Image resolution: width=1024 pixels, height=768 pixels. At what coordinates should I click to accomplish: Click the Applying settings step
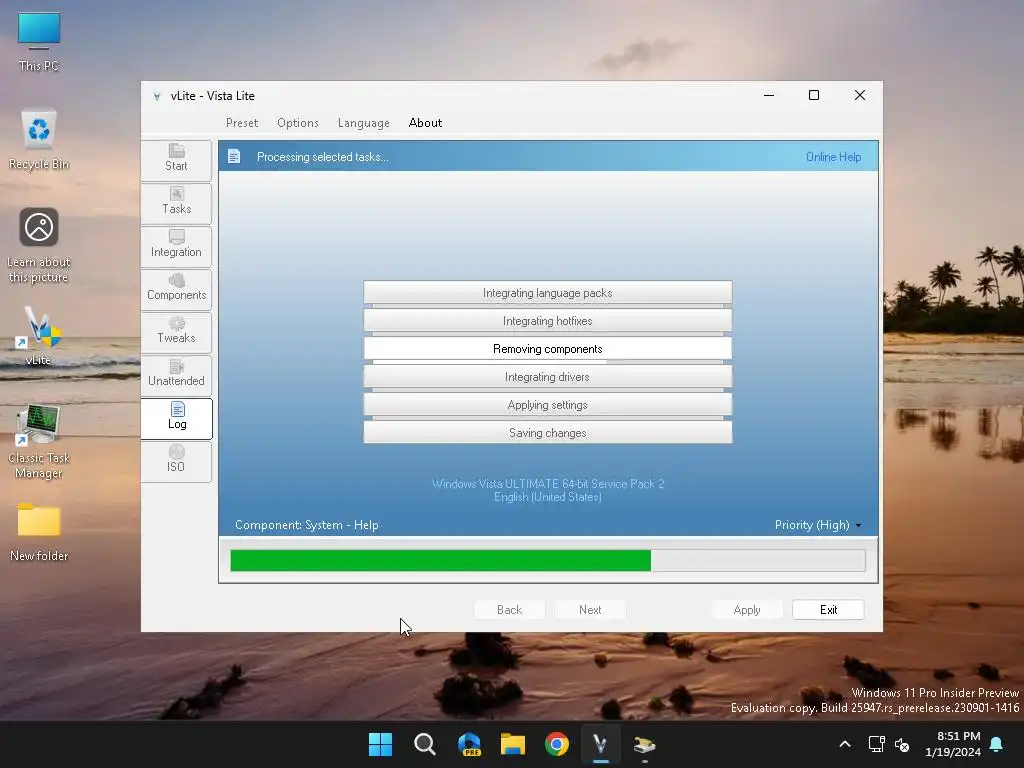tap(548, 406)
